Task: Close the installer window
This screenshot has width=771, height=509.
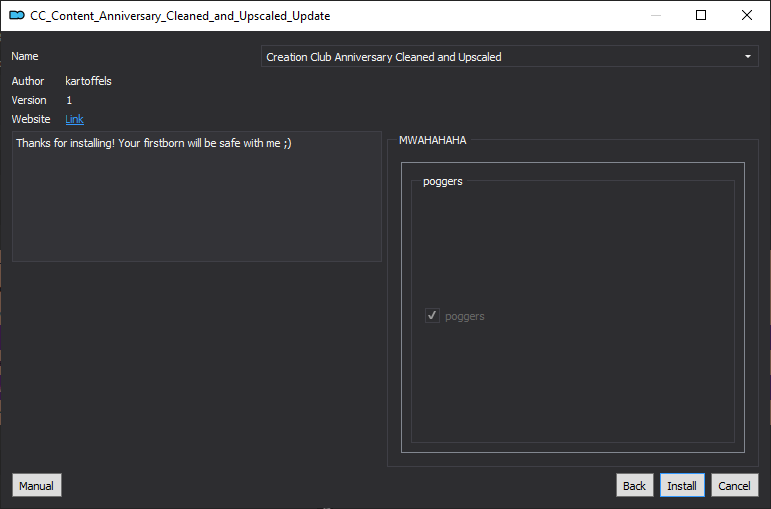Action: coord(746,15)
